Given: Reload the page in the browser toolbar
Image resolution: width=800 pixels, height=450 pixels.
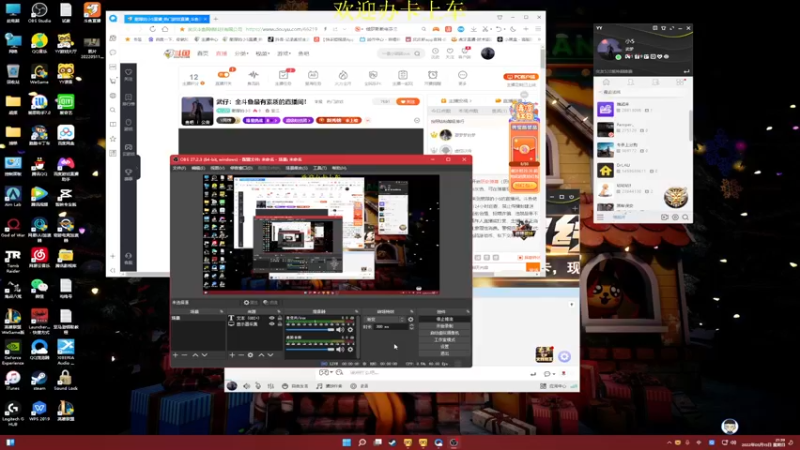Looking at the screenshot, I should (x=153, y=29).
